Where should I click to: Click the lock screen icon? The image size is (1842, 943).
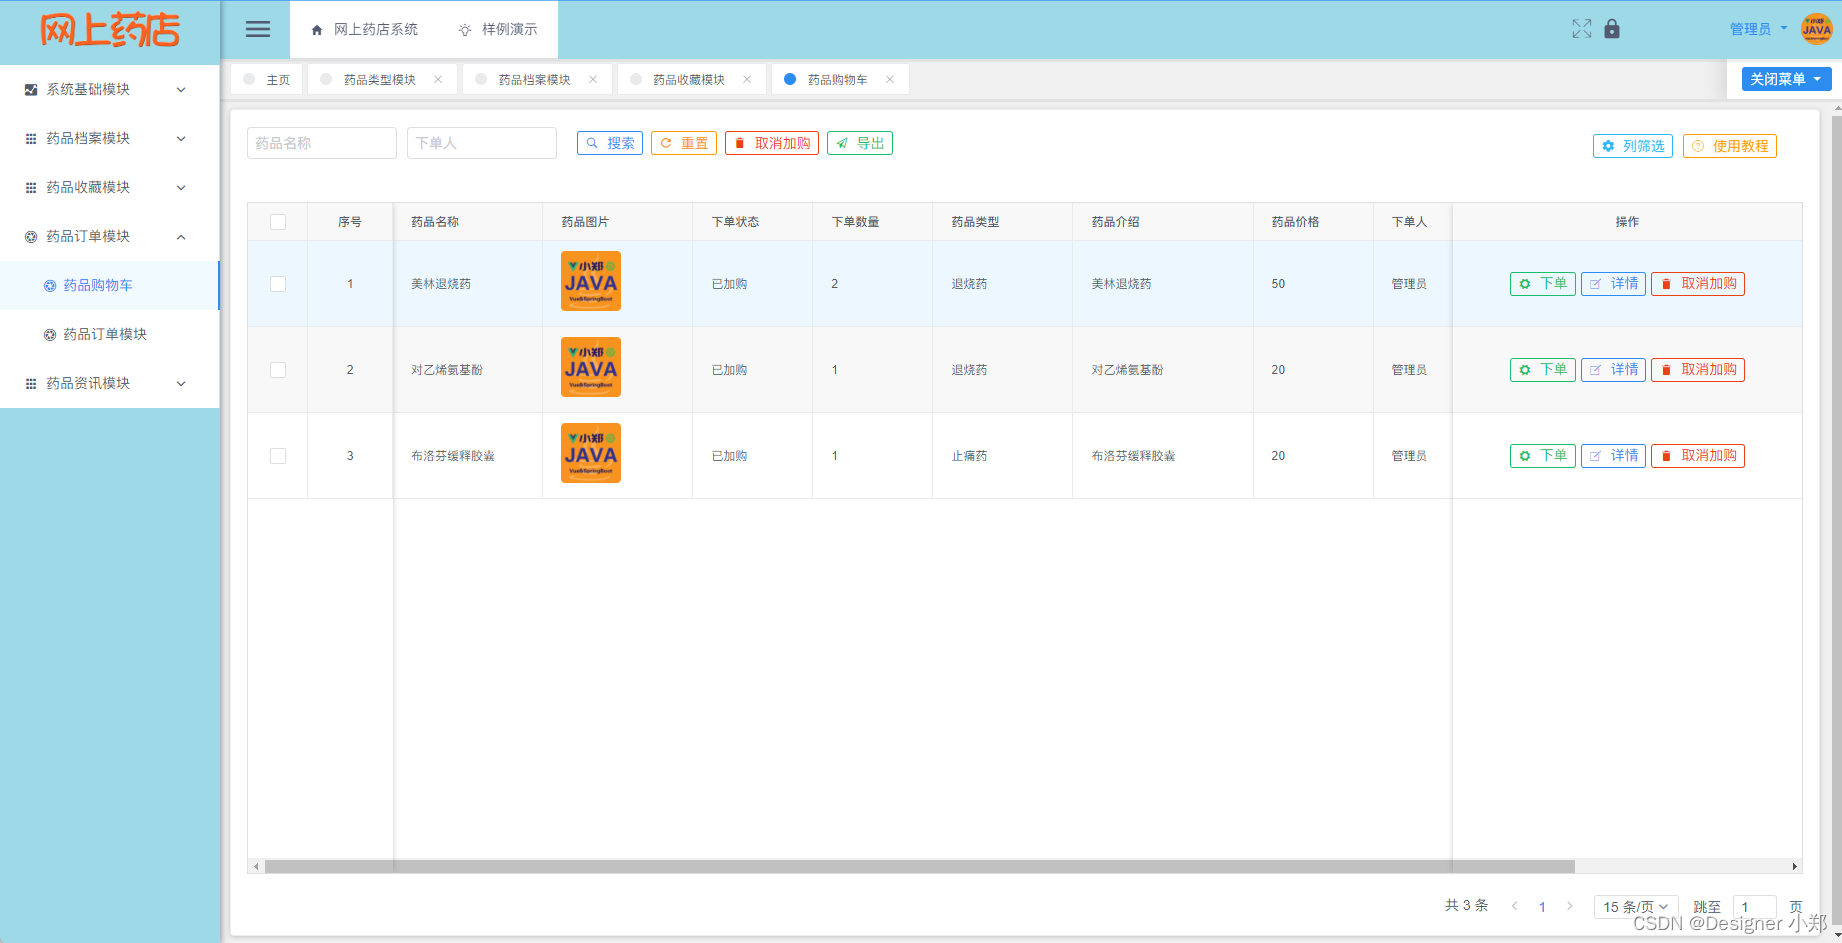point(1612,29)
